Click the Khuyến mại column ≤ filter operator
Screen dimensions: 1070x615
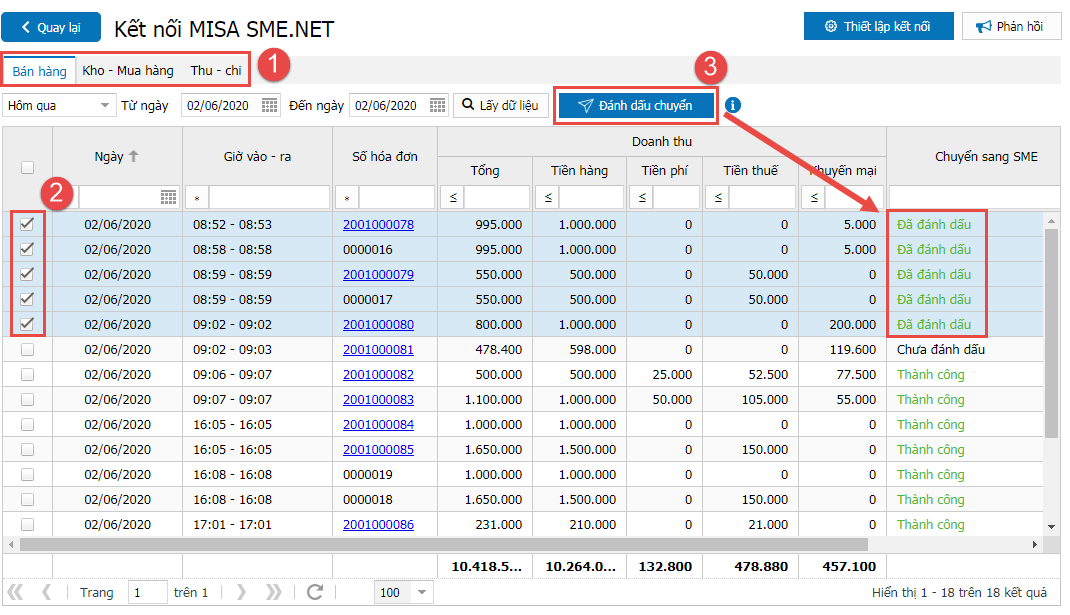pyautogui.click(x=813, y=198)
